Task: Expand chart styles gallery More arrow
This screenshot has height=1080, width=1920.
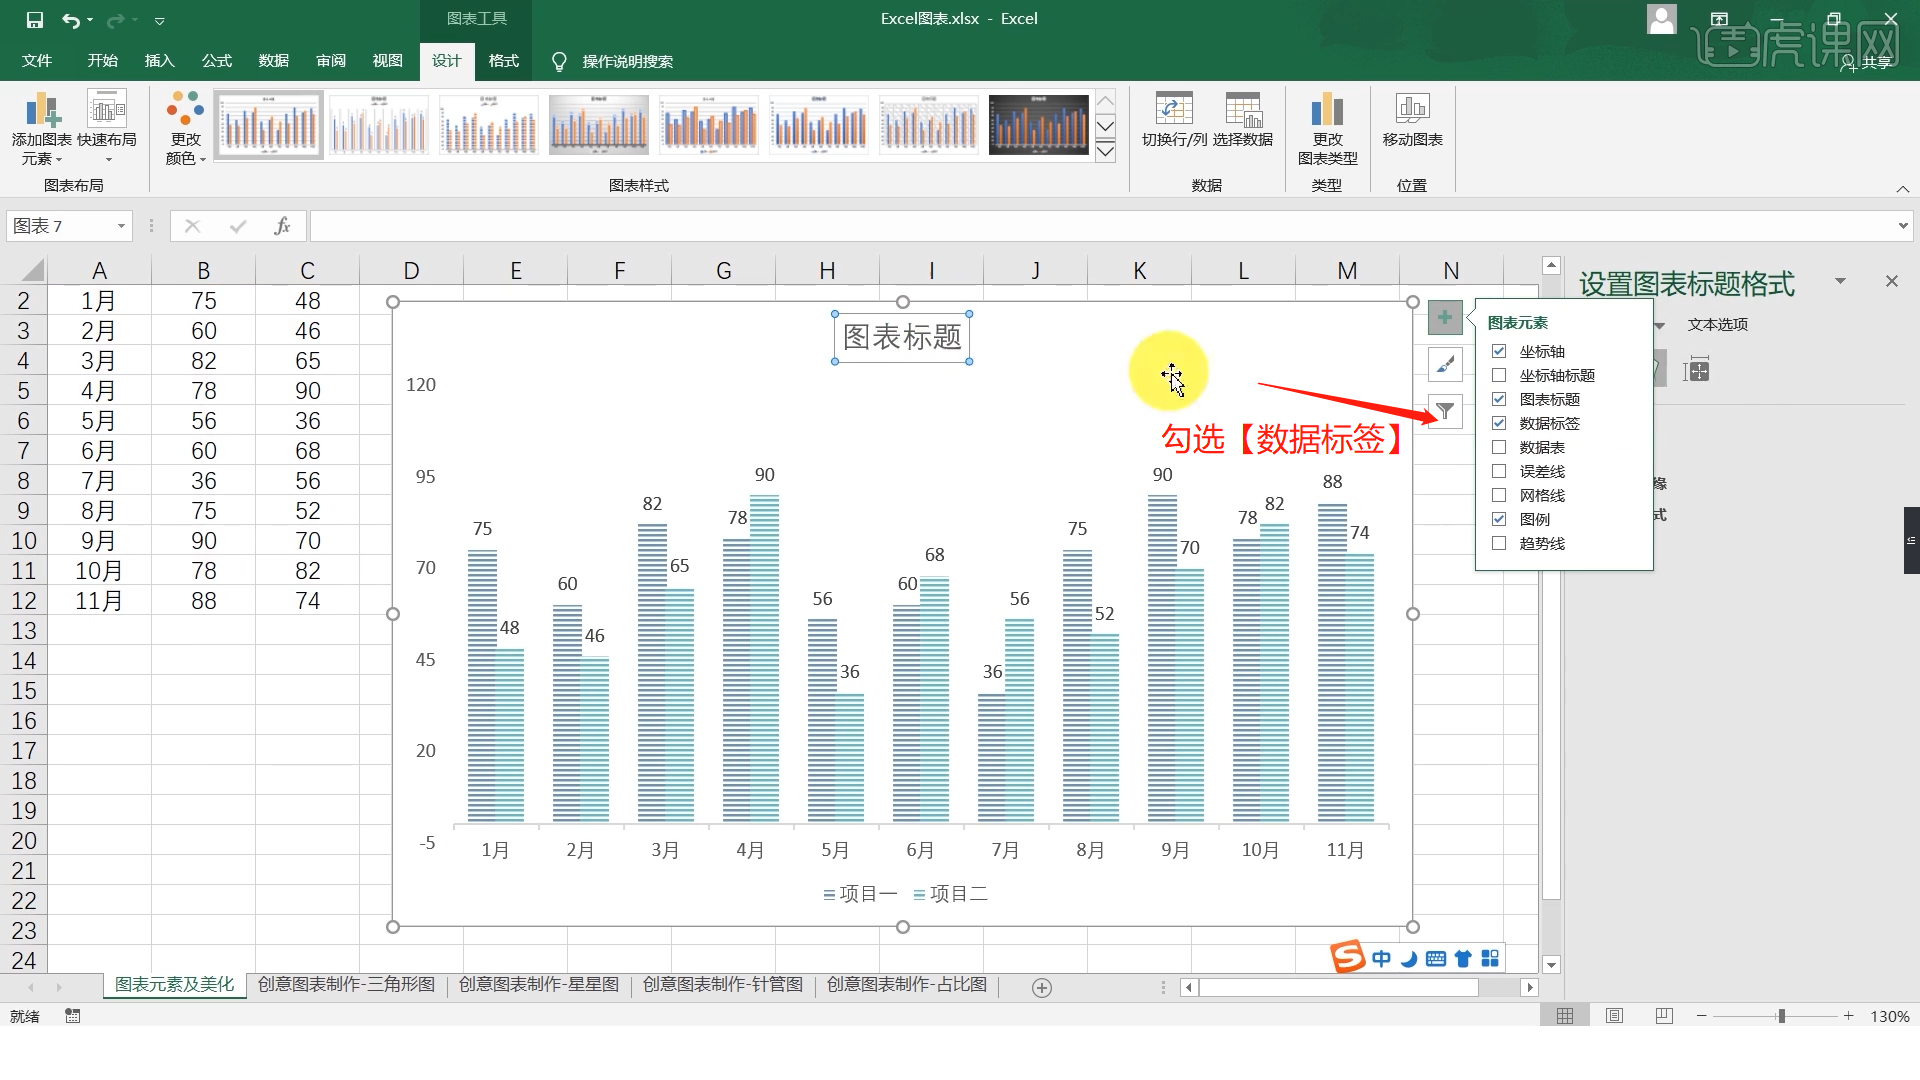Action: (x=1105, y=152)
